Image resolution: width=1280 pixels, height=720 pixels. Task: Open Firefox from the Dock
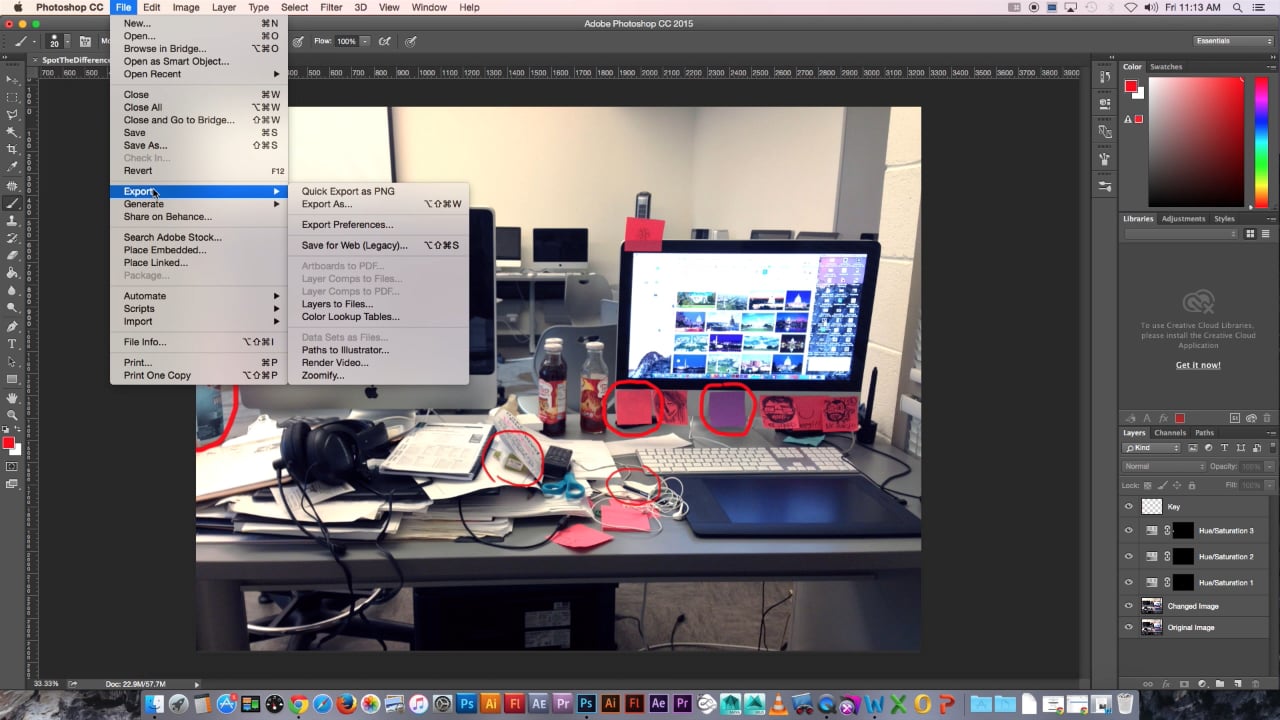347,704
